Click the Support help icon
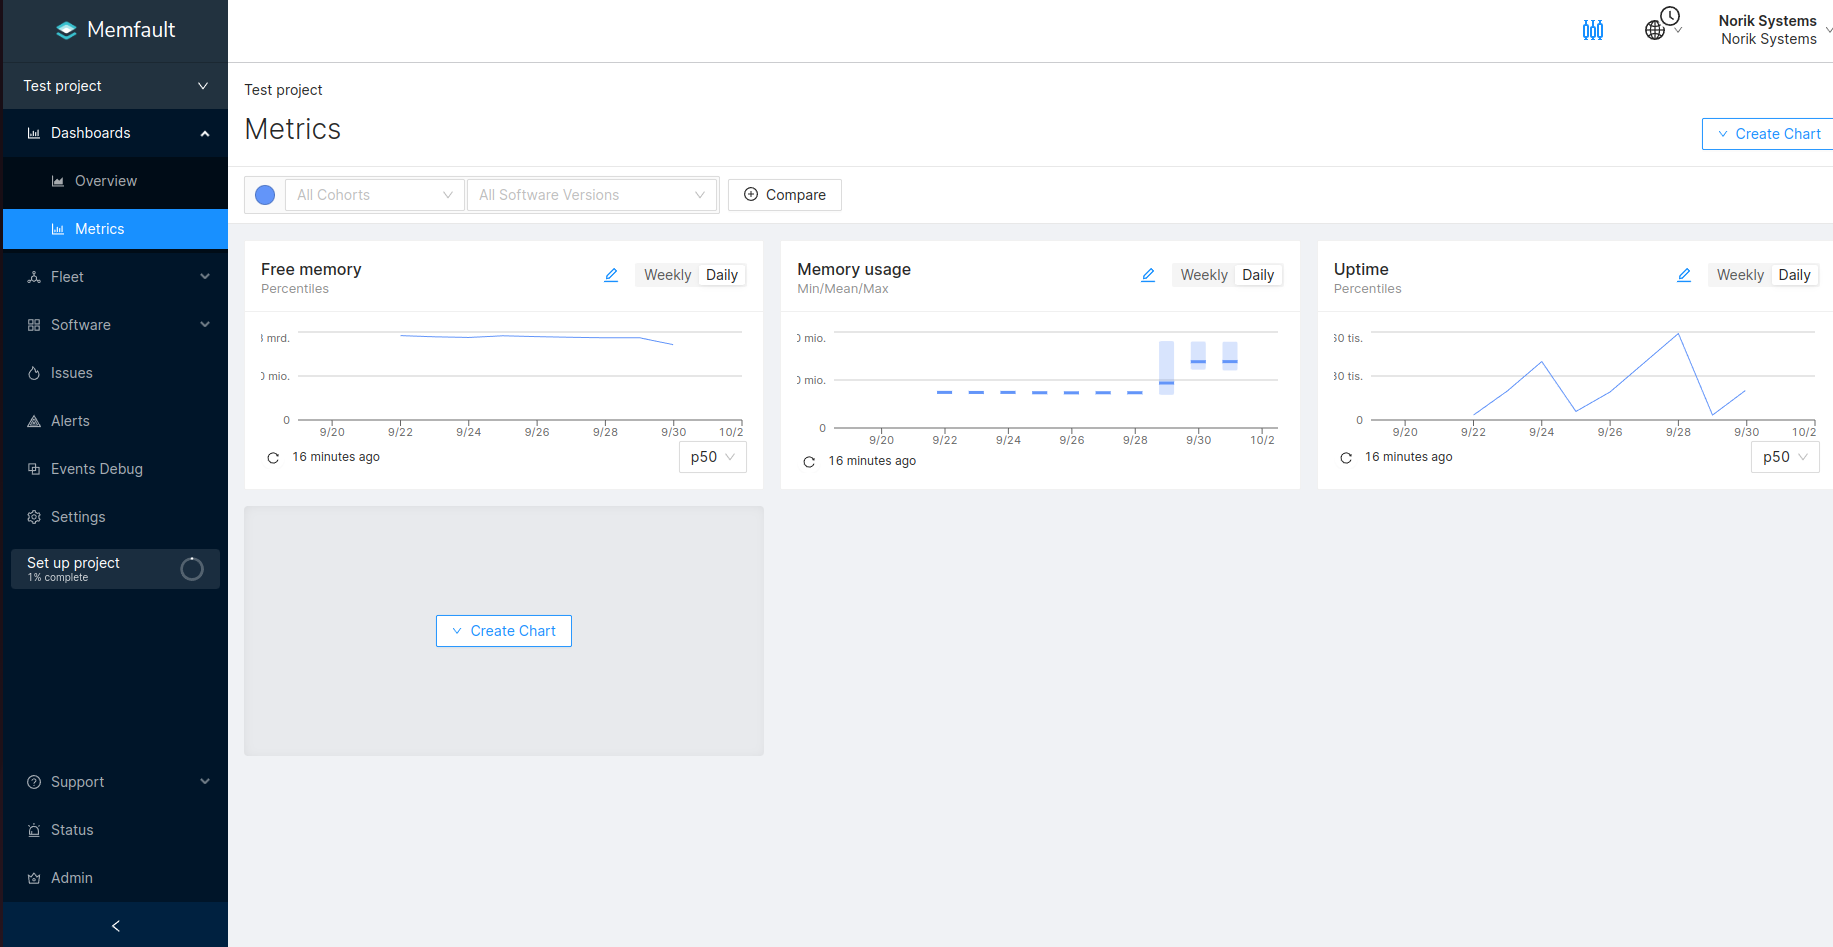The image size is (1833, 947). 34,782
